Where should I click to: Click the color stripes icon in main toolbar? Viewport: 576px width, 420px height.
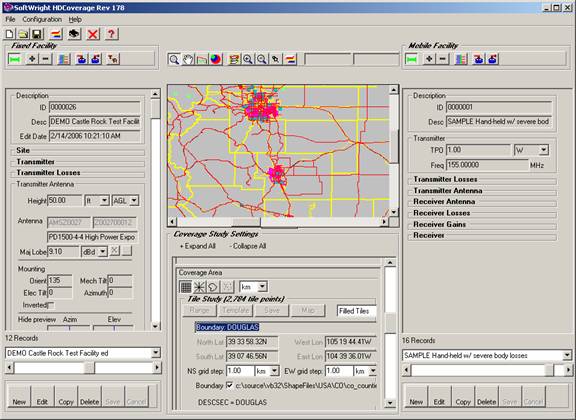(x=56, y=34)
